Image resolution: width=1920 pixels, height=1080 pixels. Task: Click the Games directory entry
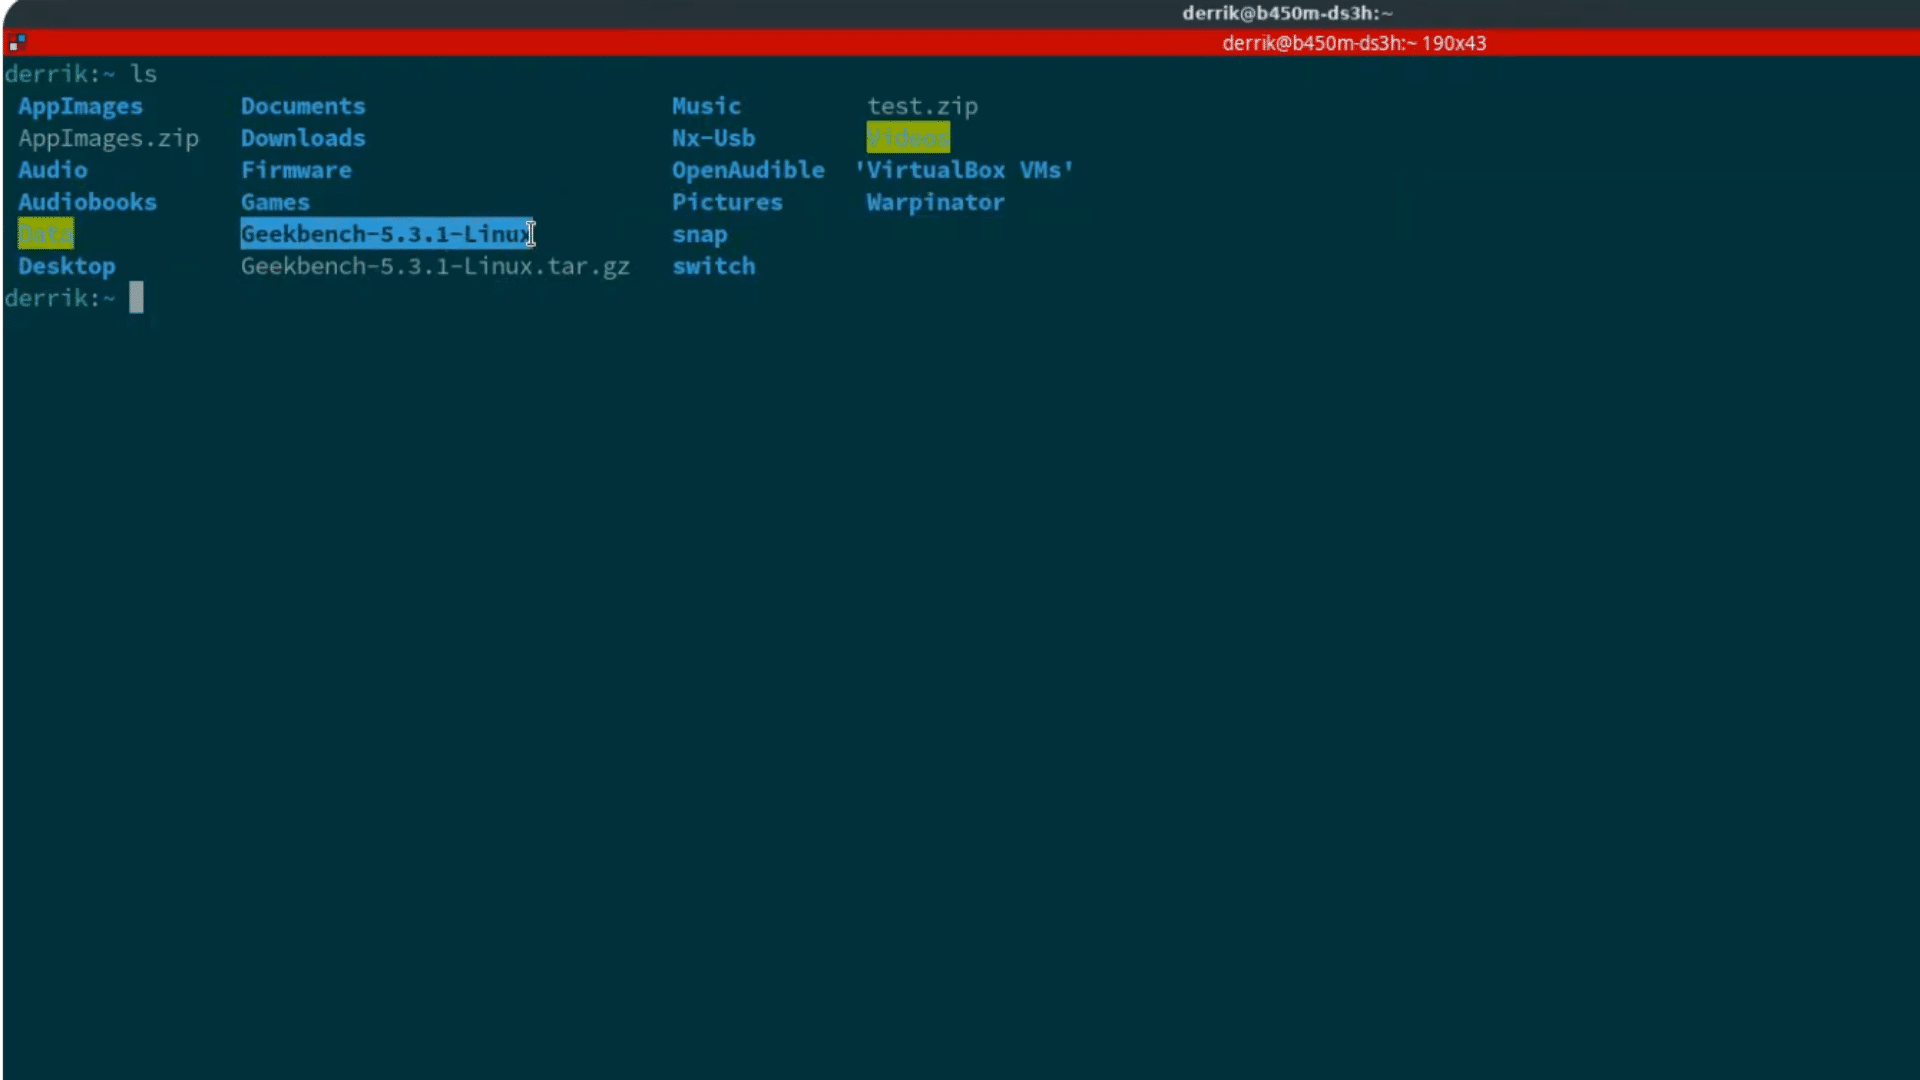coord(275,202)
